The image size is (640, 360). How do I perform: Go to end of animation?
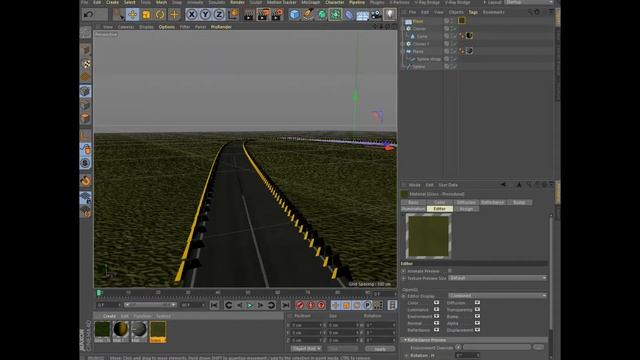pyautogui.click(x=286, y=305)
